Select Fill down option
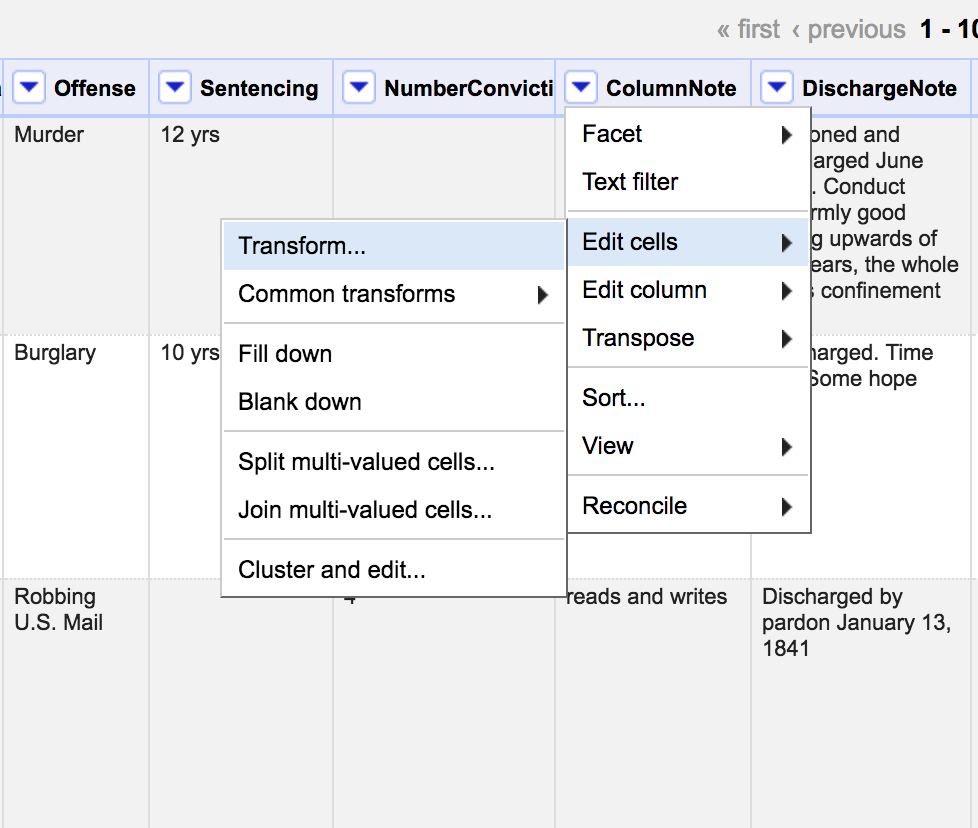 click(x=285, y=354)
